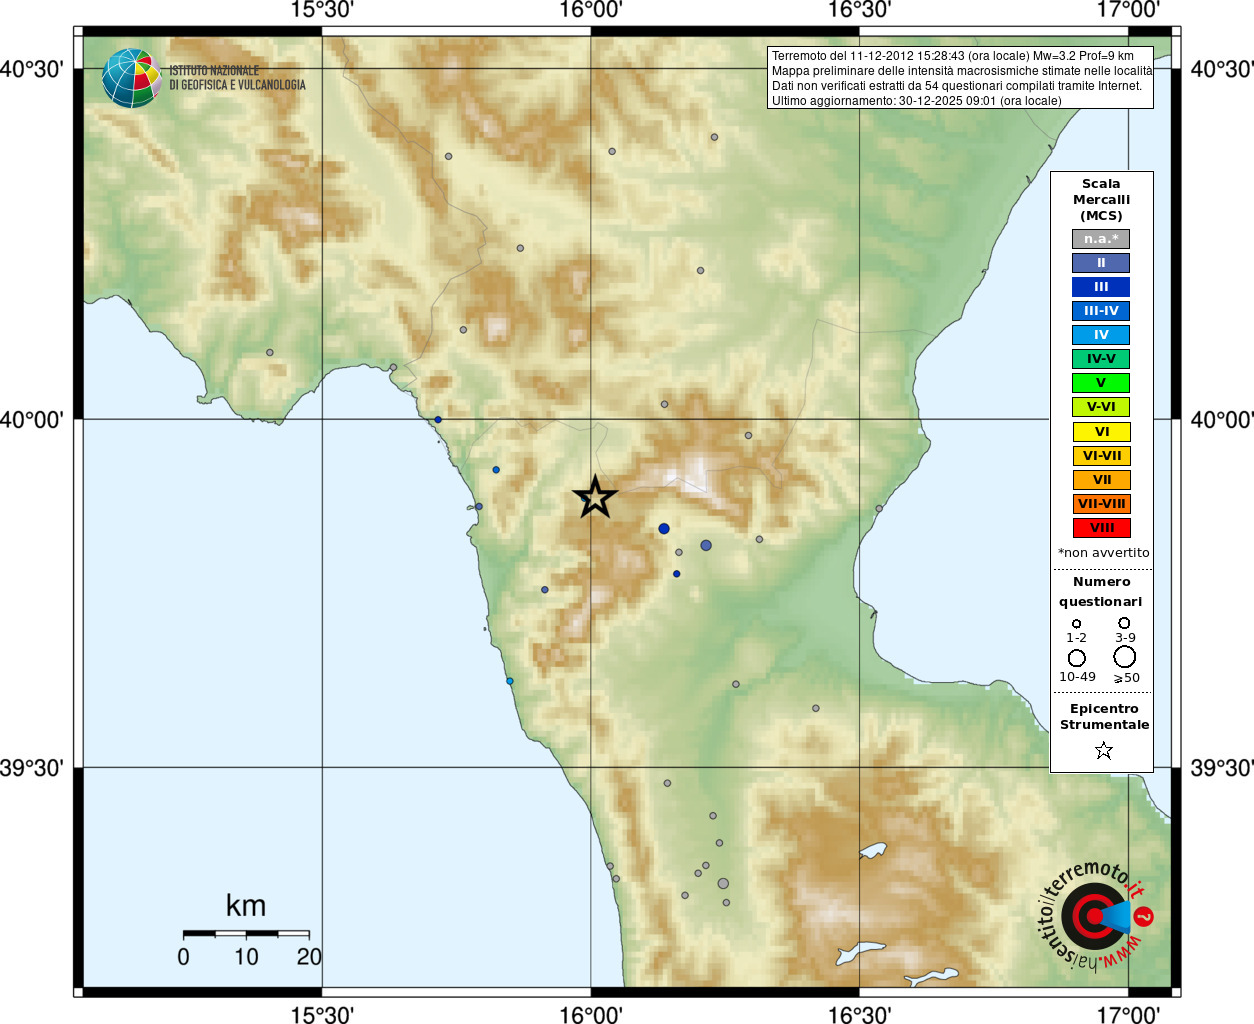
Task: Select the blue III intensity swatch
Action: coord(1101,287)
